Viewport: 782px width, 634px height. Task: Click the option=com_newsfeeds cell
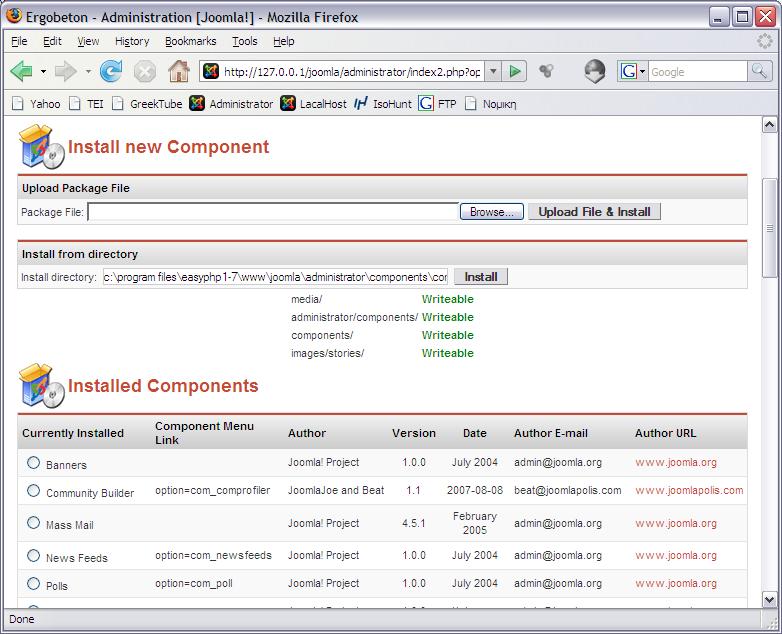(x=213, y=555)
